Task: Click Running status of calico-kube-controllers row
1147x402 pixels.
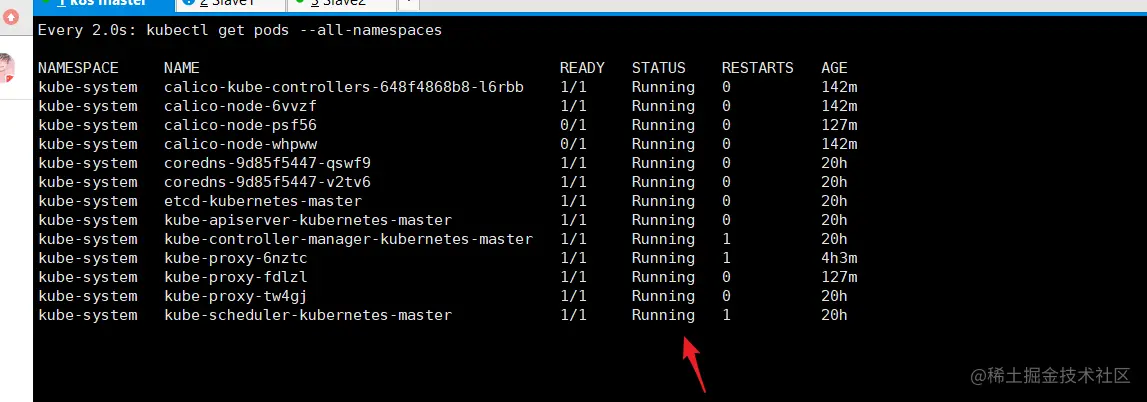Action: tap(663, 87)
